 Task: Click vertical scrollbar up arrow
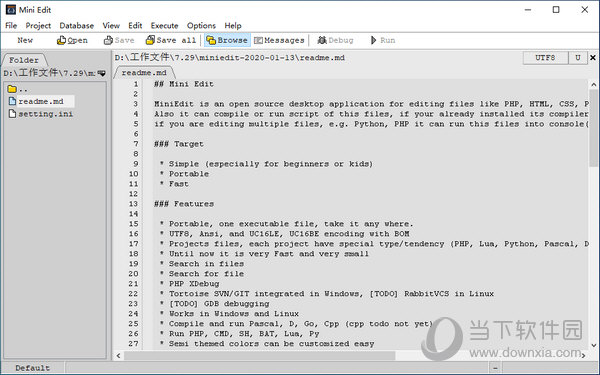click(x=593, y=85)
